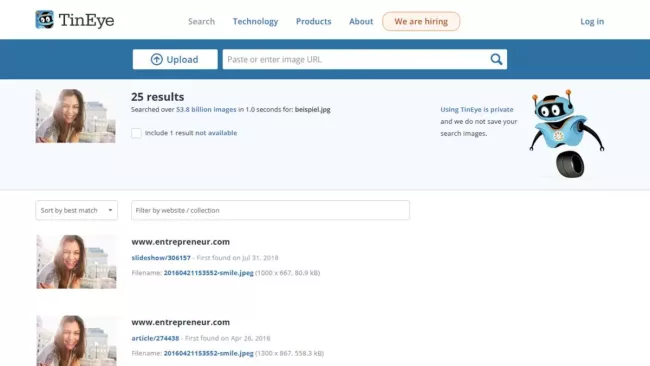650x366 pixels.
Task: Click the TinEye wordmark text
Action: click(86, 20)
